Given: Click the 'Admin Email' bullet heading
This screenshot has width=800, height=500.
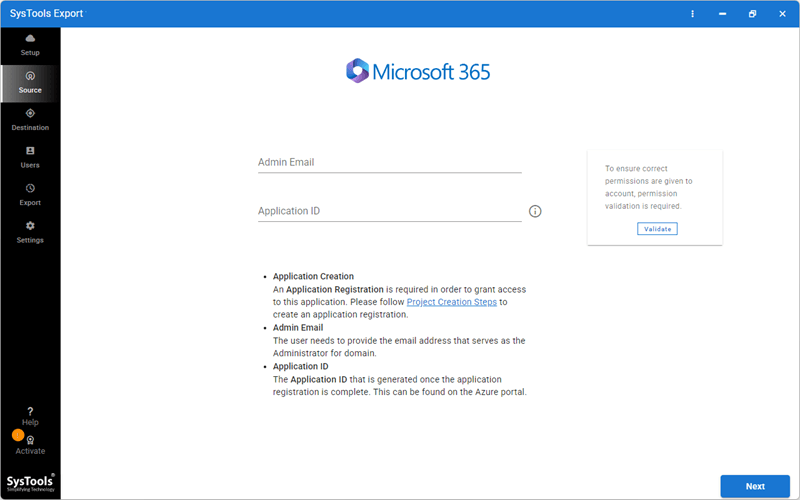Looking at the screenshot, I should click(298, 328).
